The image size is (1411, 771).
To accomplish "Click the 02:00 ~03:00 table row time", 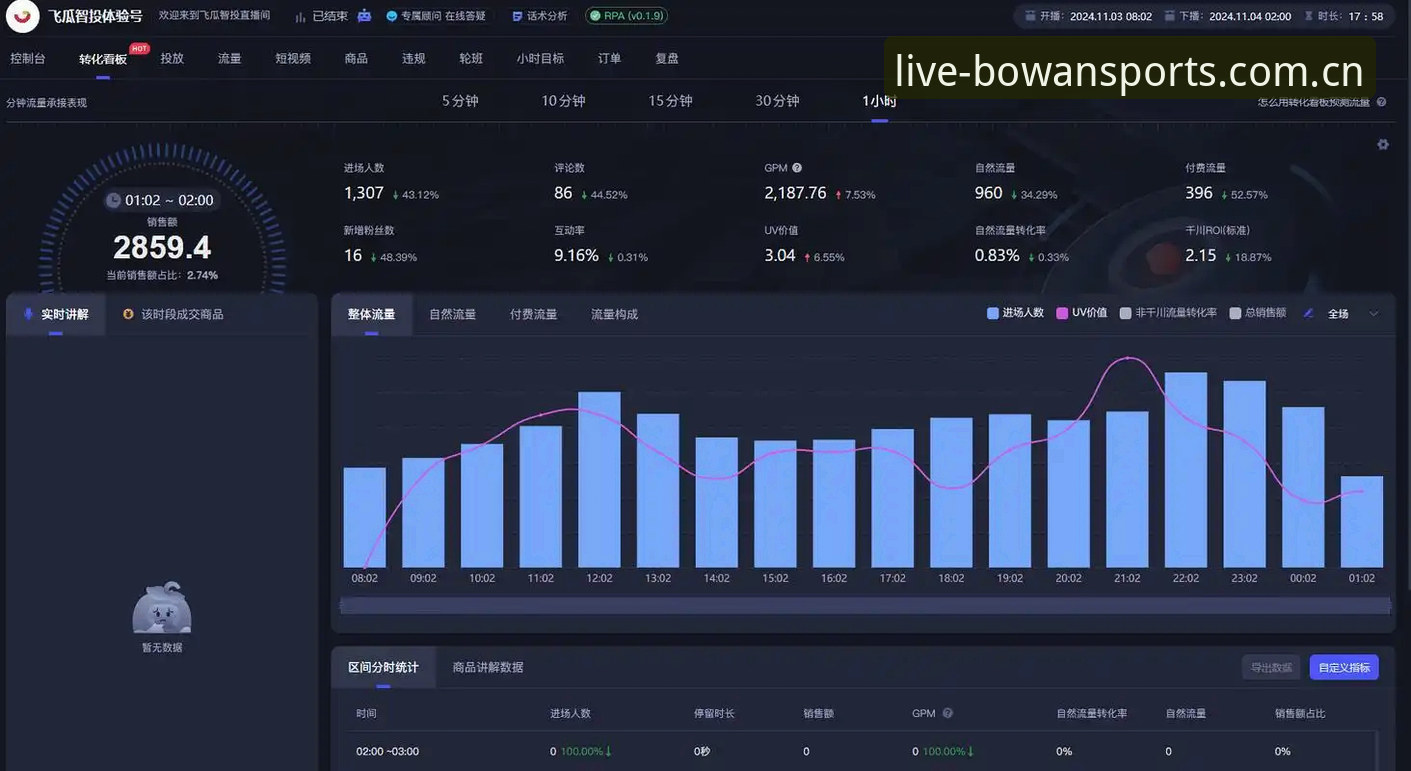I will point(388,751).
